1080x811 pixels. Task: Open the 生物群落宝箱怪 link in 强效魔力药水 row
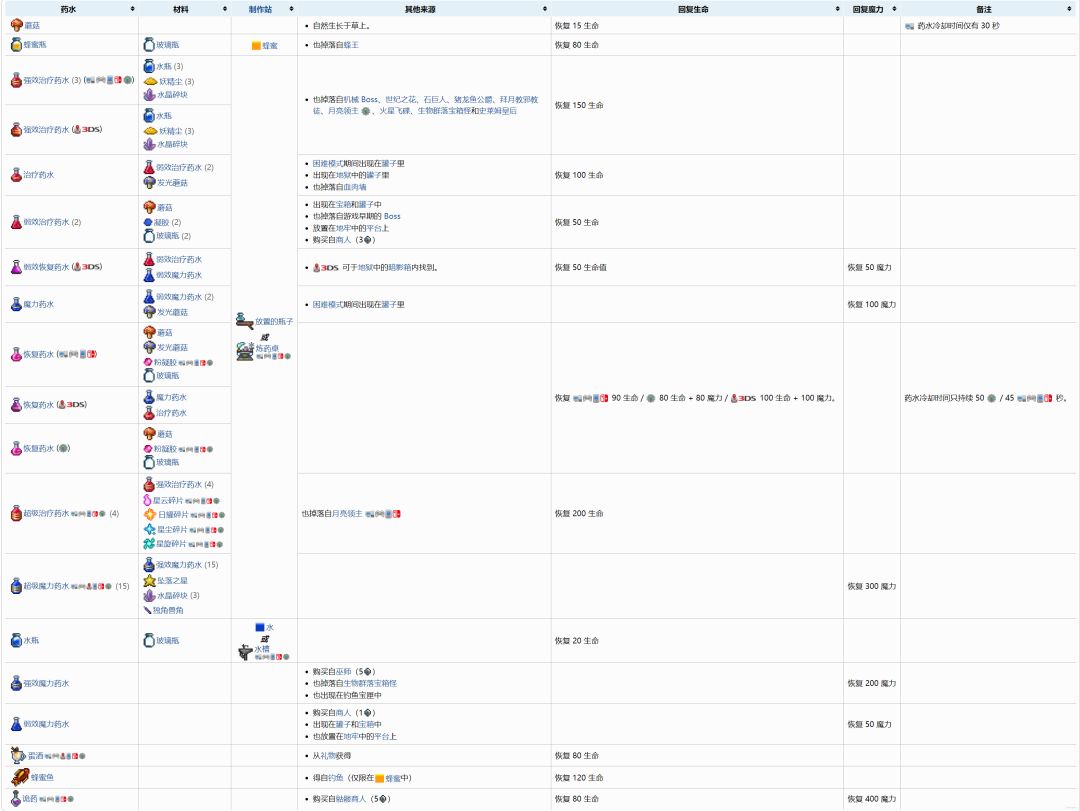coord(370,684)
